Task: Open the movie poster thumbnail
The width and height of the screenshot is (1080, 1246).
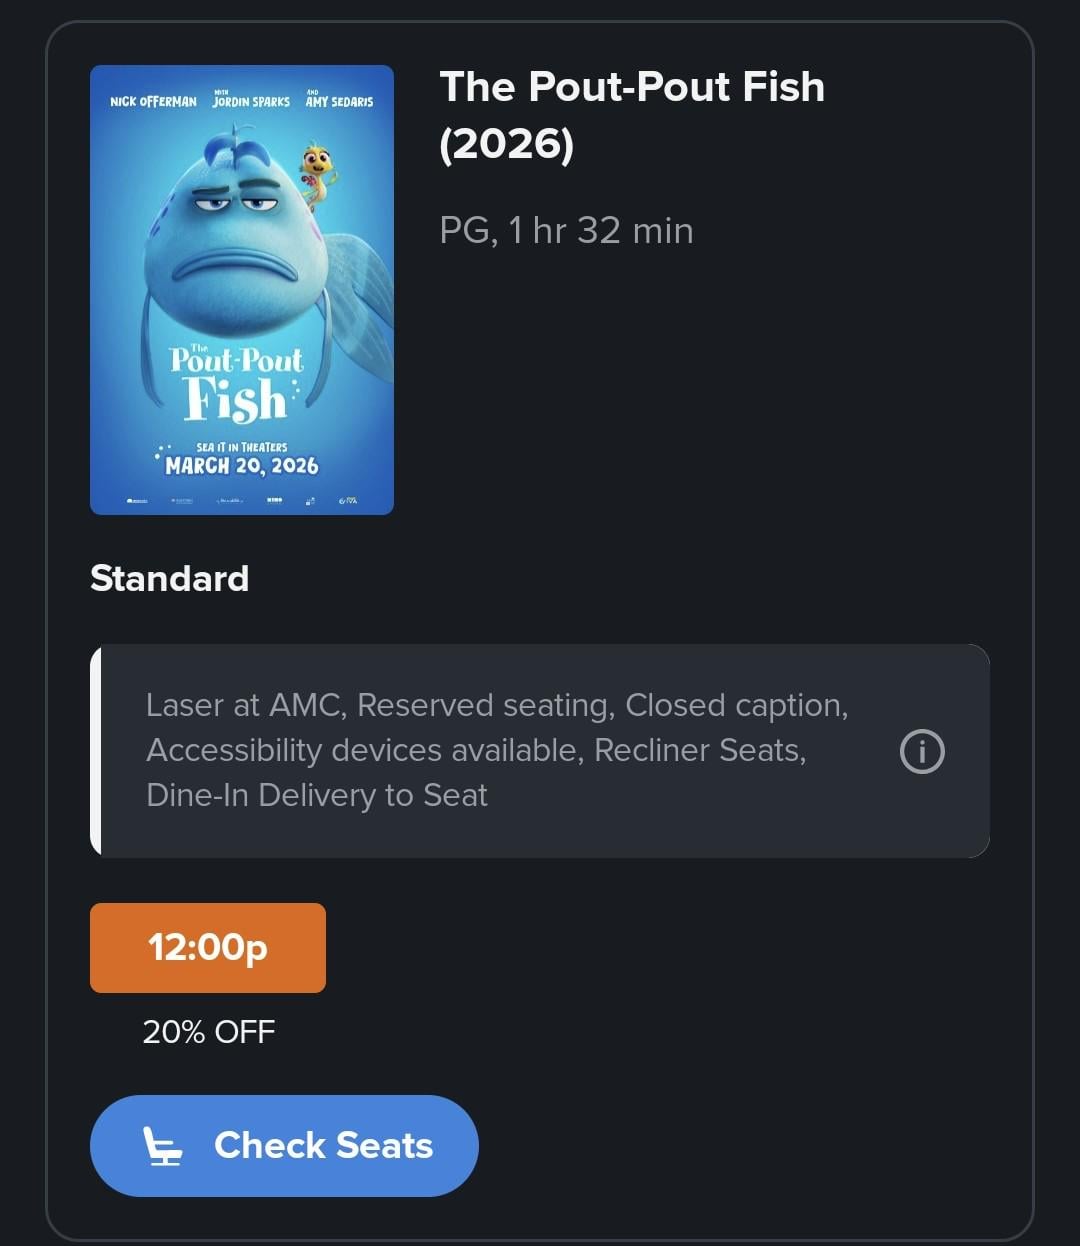Action: 242,290
